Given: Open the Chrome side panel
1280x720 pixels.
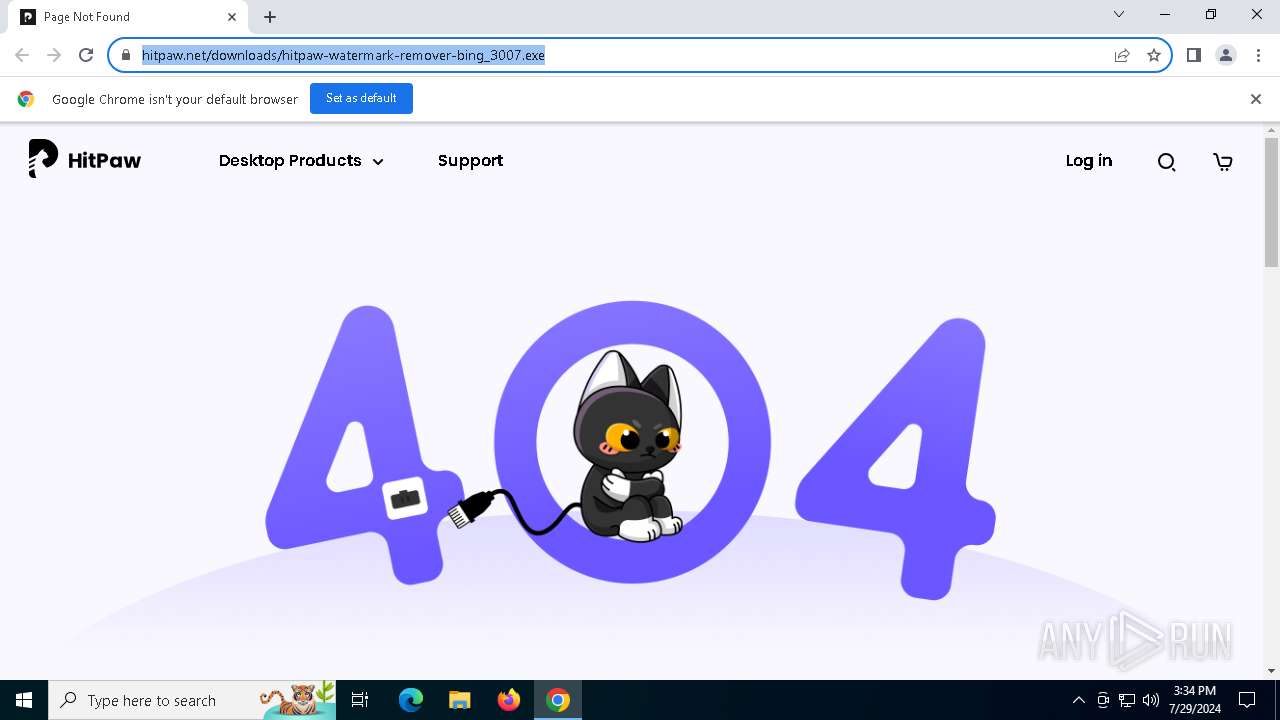Looking at the screenshot, I should pos(1193,55).
